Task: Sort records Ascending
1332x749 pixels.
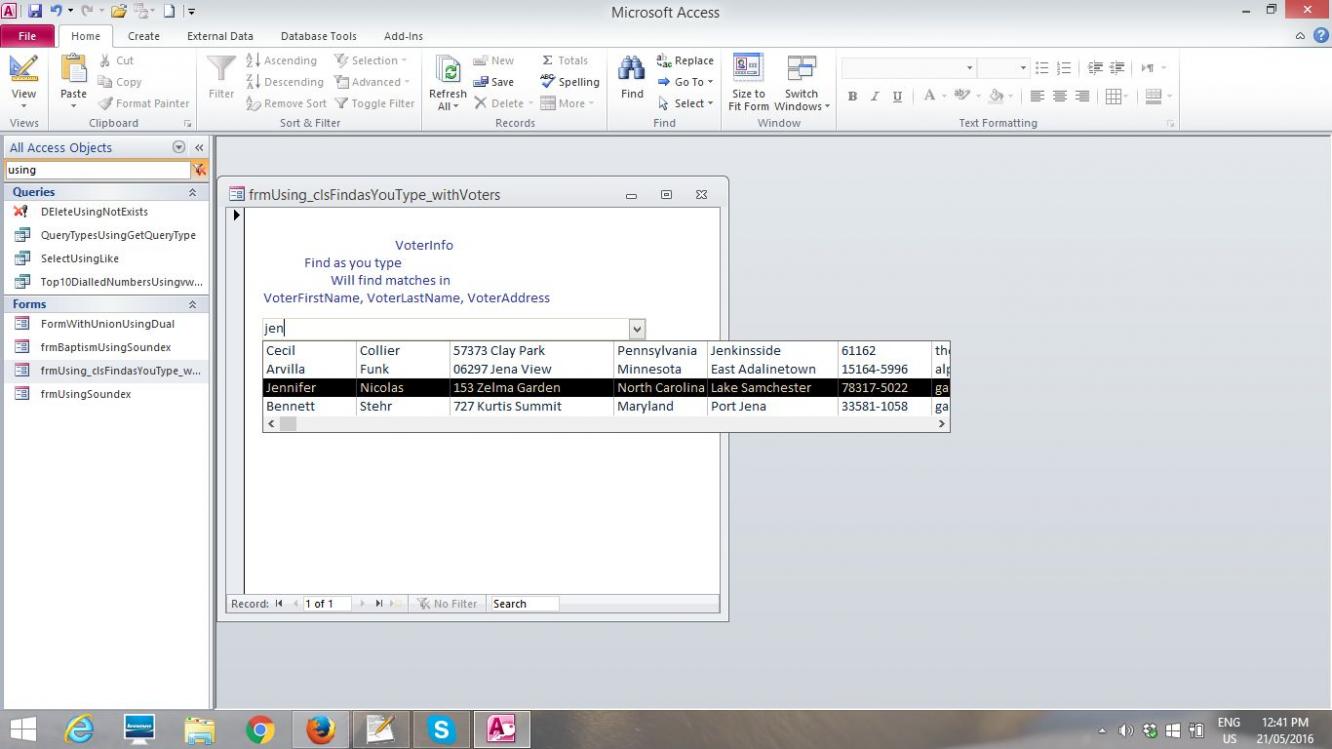Action: [x=281, y=61]
